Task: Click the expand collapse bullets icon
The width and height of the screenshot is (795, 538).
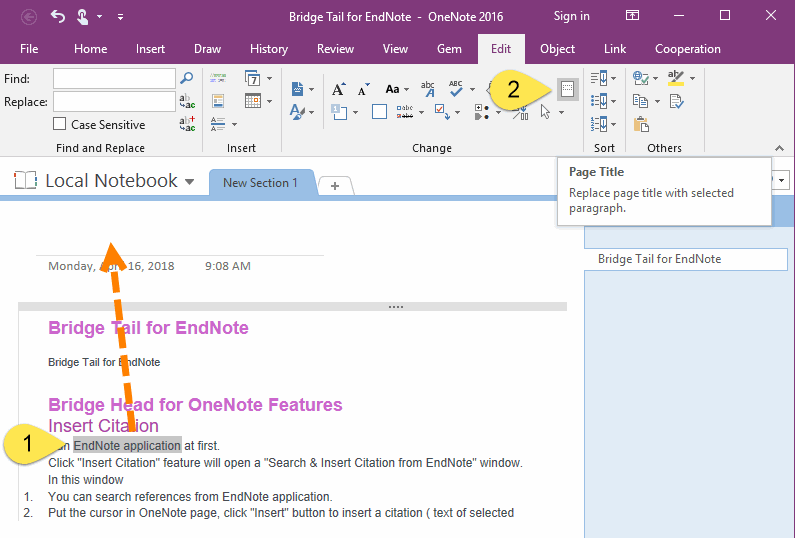Action: [482, 112]
